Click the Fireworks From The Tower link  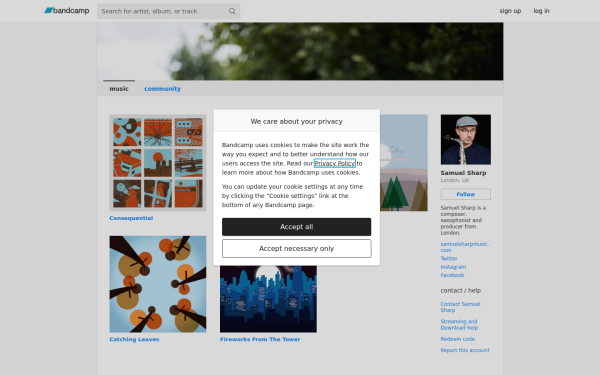point(260,339)
